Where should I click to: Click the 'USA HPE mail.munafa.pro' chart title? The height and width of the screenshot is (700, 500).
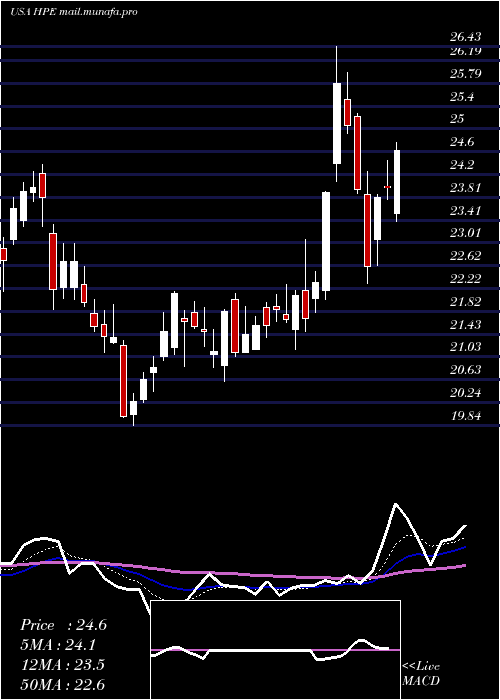point(73,12)
